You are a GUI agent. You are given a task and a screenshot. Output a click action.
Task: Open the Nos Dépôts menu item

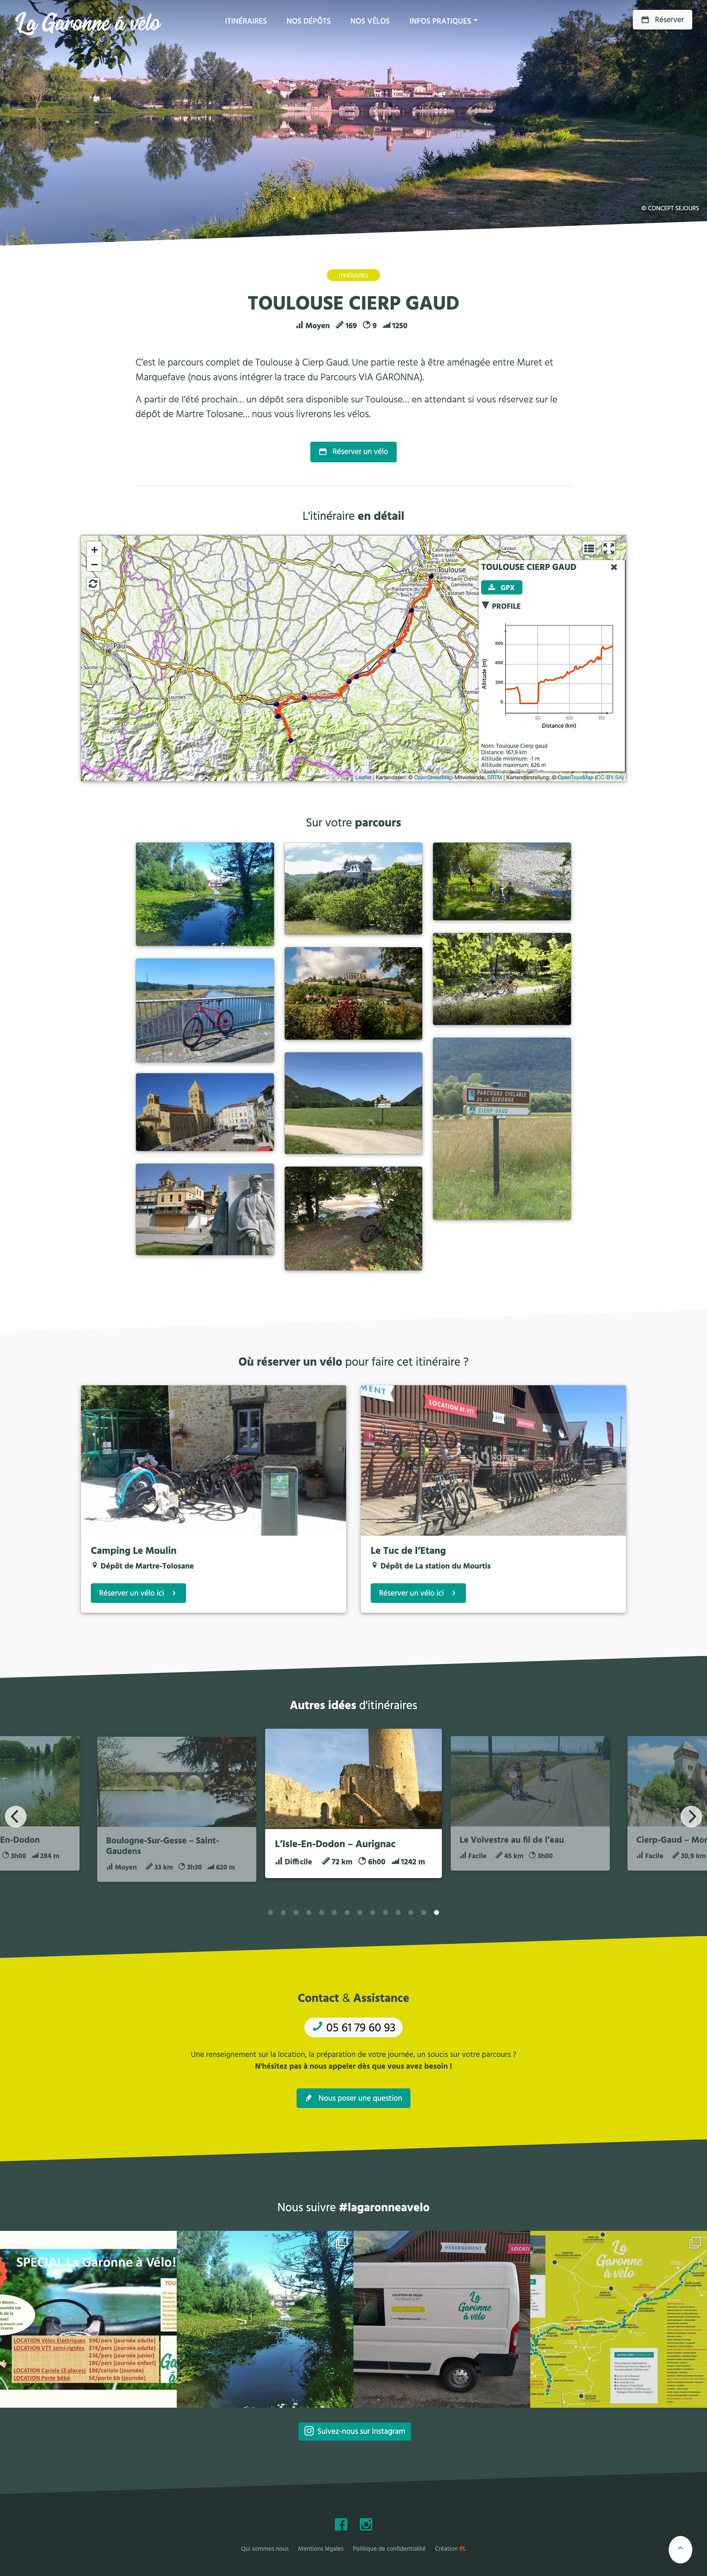[x=308, y=21]
